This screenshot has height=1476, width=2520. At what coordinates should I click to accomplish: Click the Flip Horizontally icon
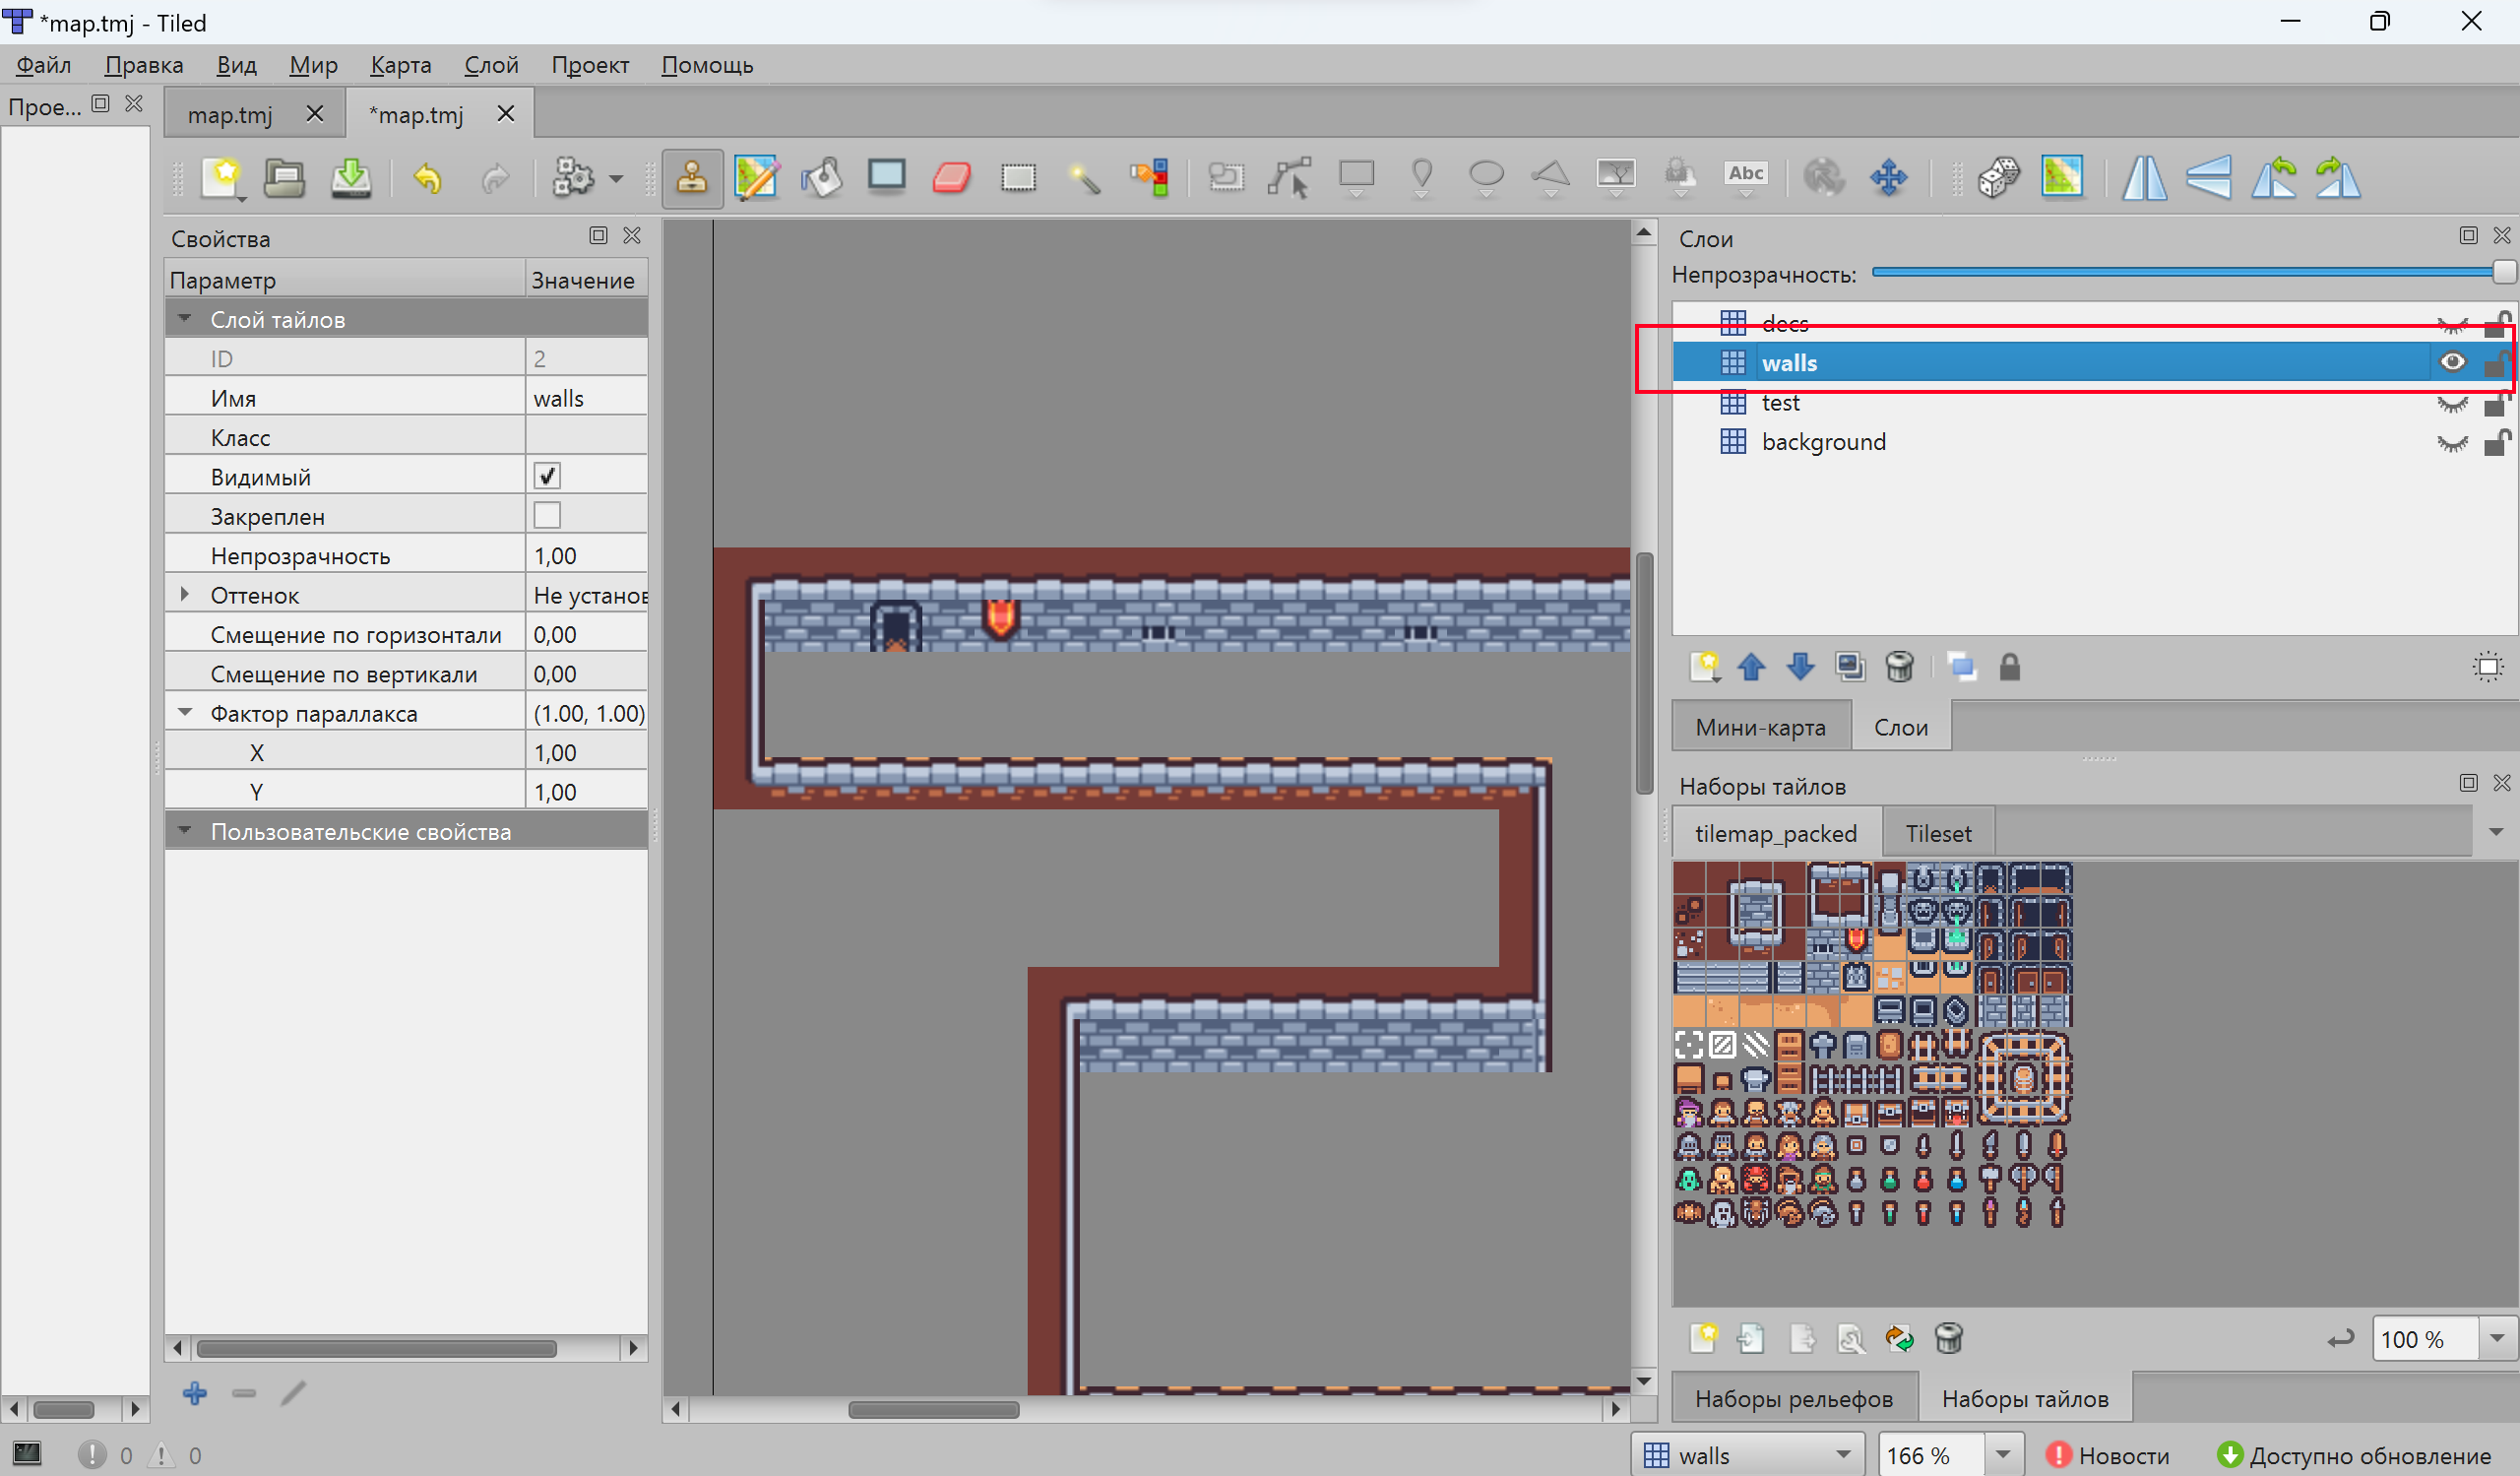click(x=2144, y=178)
